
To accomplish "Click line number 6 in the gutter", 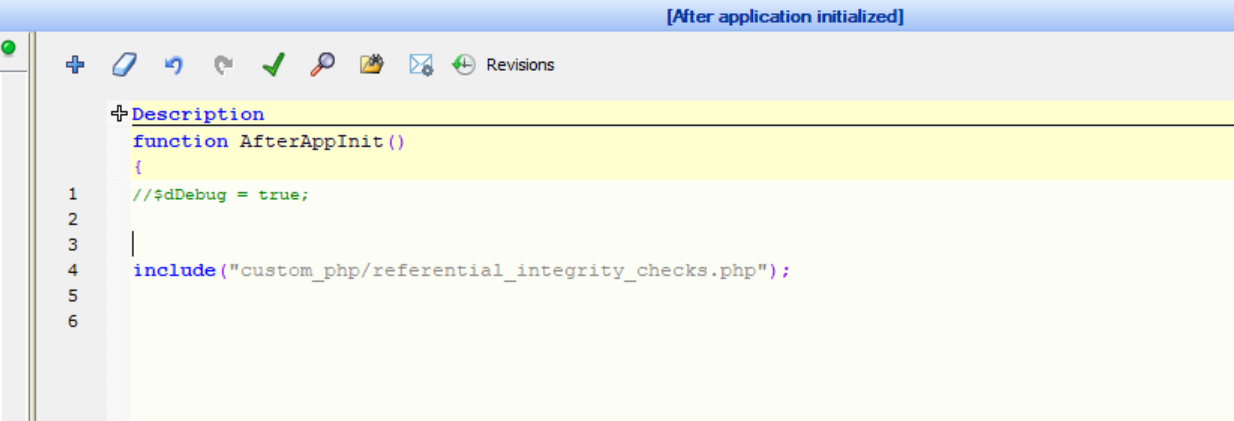I will tap(73, 322).
